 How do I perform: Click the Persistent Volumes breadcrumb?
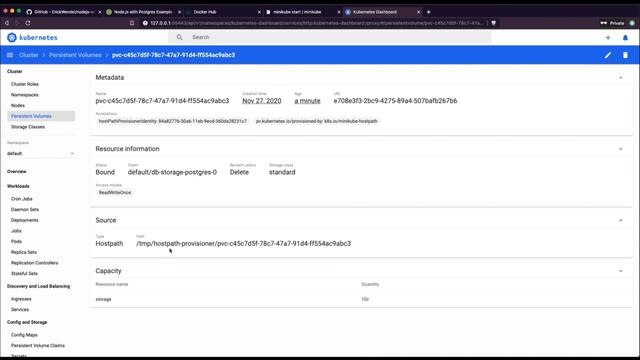(x=75, y=55)
